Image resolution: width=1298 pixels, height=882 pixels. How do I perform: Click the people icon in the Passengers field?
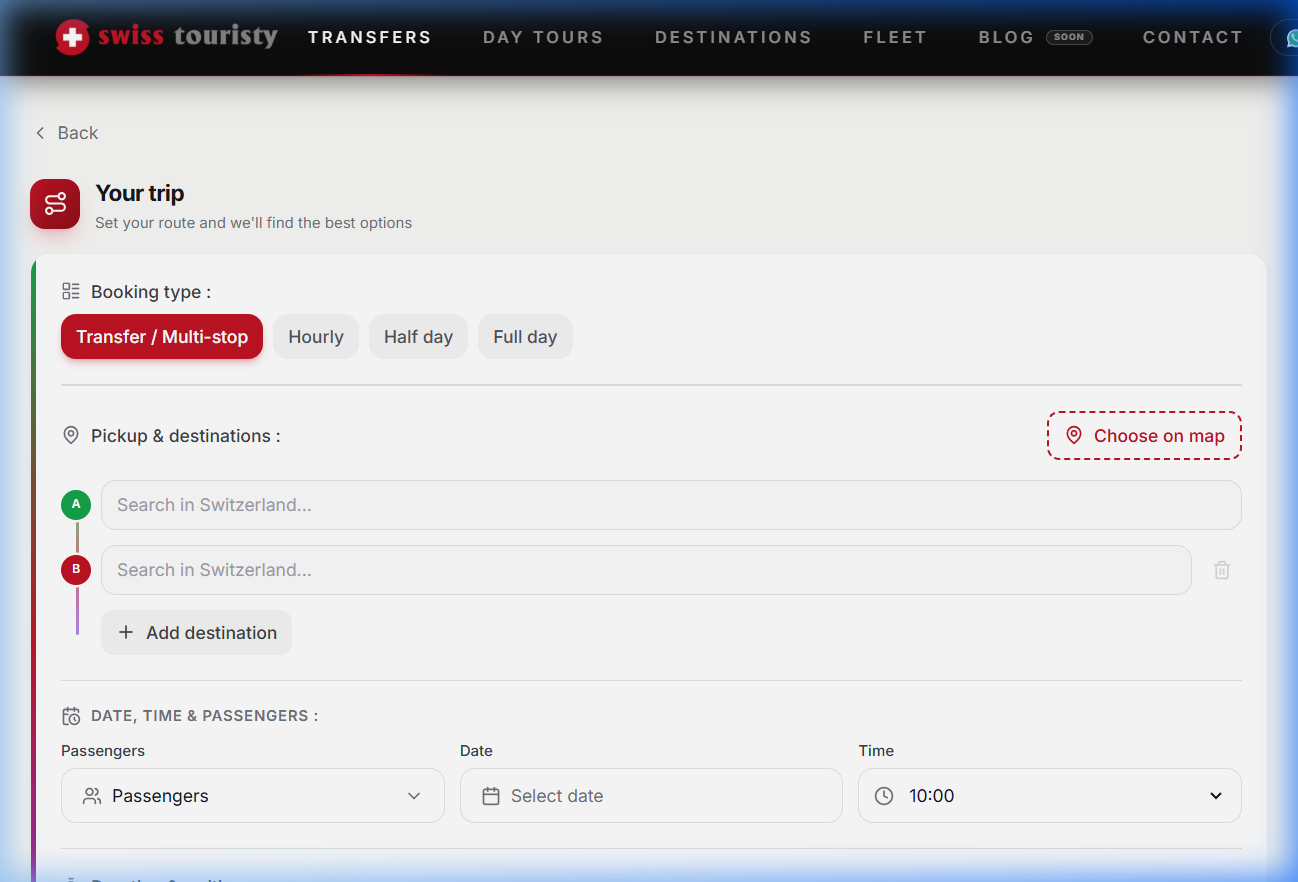click(92, 796)
